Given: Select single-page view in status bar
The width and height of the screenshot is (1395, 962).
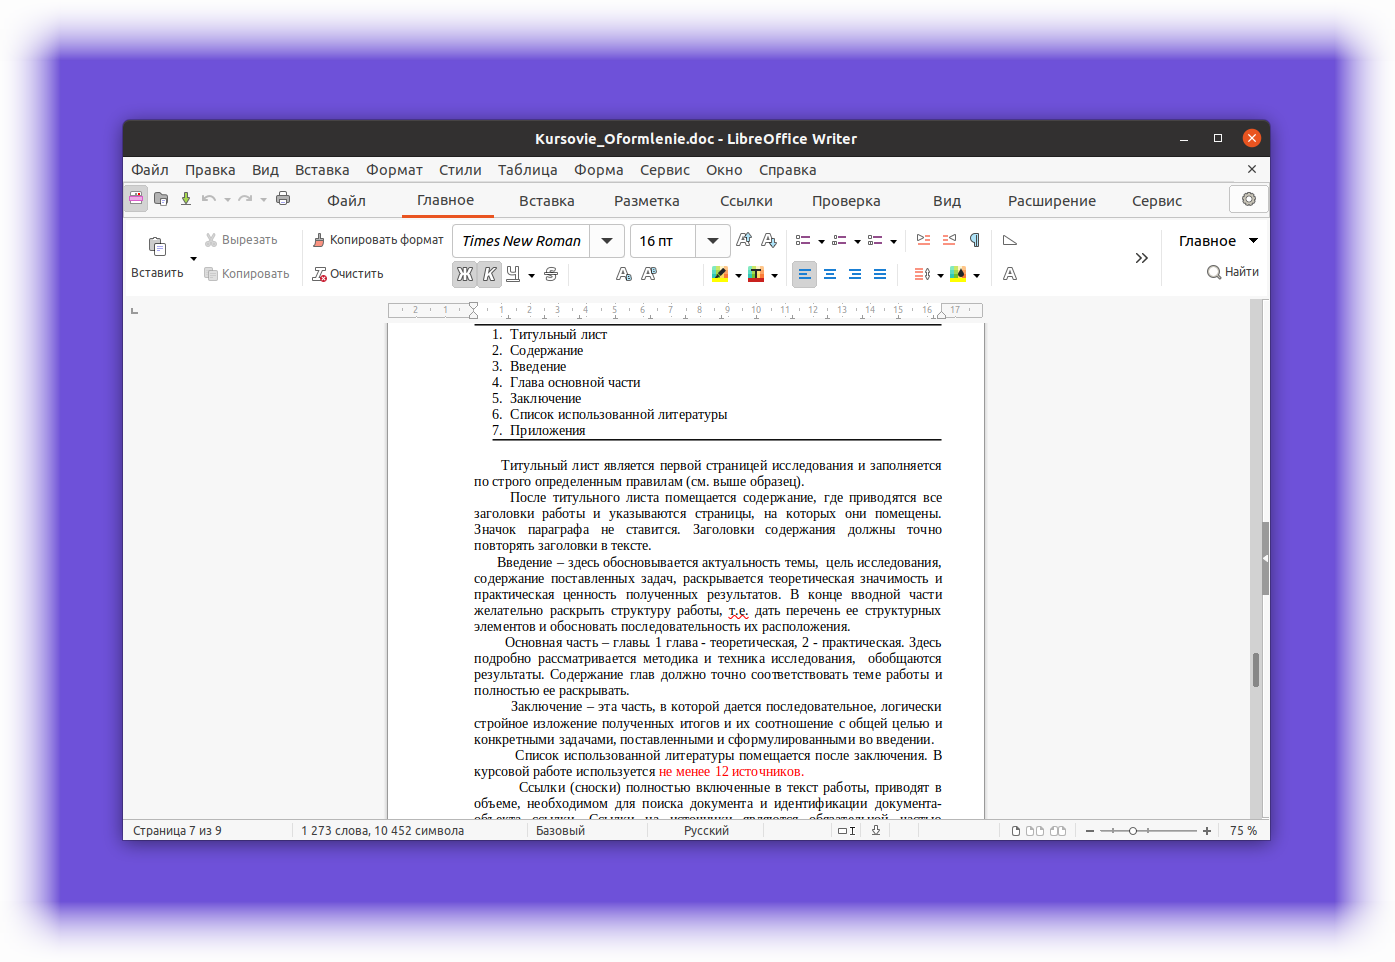Looking at the screenshot, I should click(1016, 831).
